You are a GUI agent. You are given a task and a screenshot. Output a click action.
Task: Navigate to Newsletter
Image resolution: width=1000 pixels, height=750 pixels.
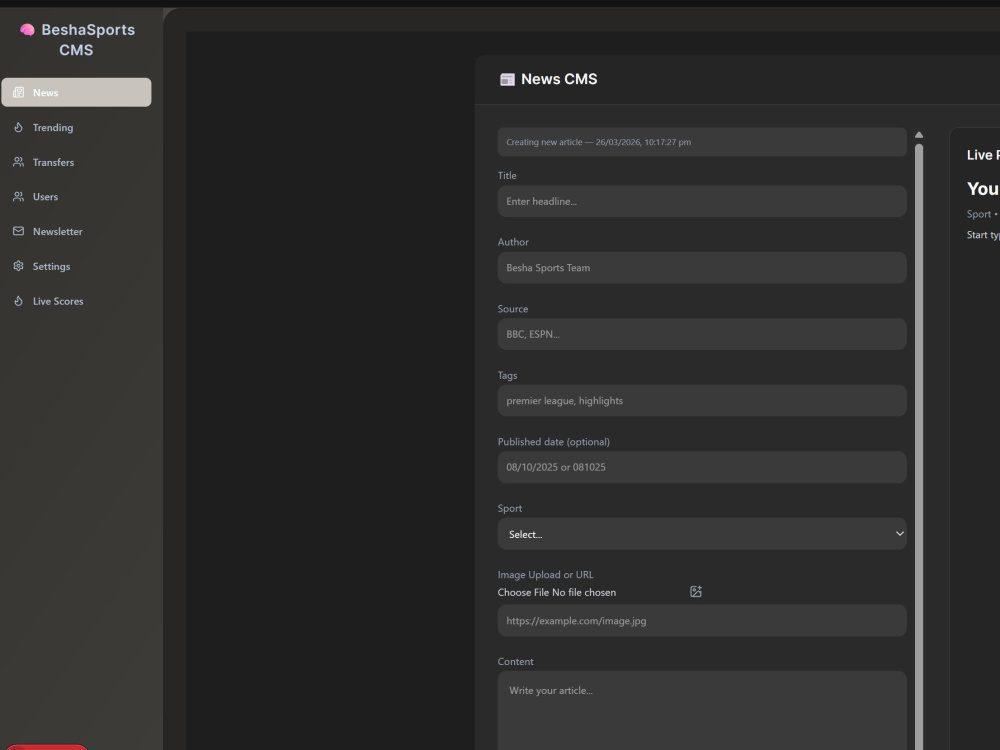[77, 232]
